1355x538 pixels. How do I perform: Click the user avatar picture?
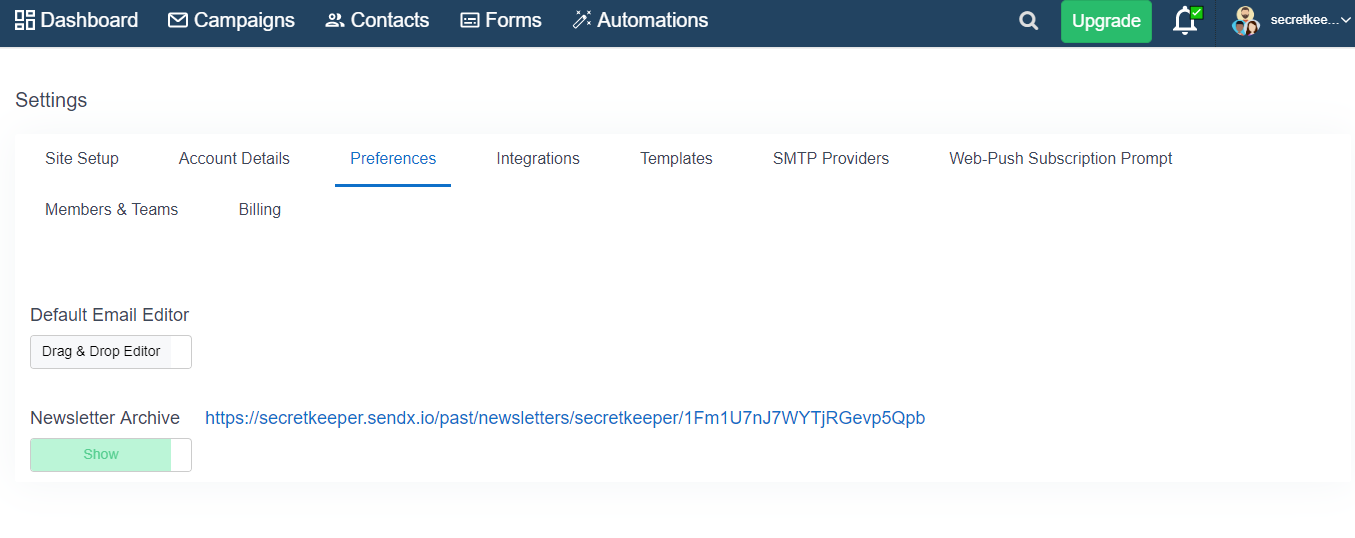click(1245, 21)
